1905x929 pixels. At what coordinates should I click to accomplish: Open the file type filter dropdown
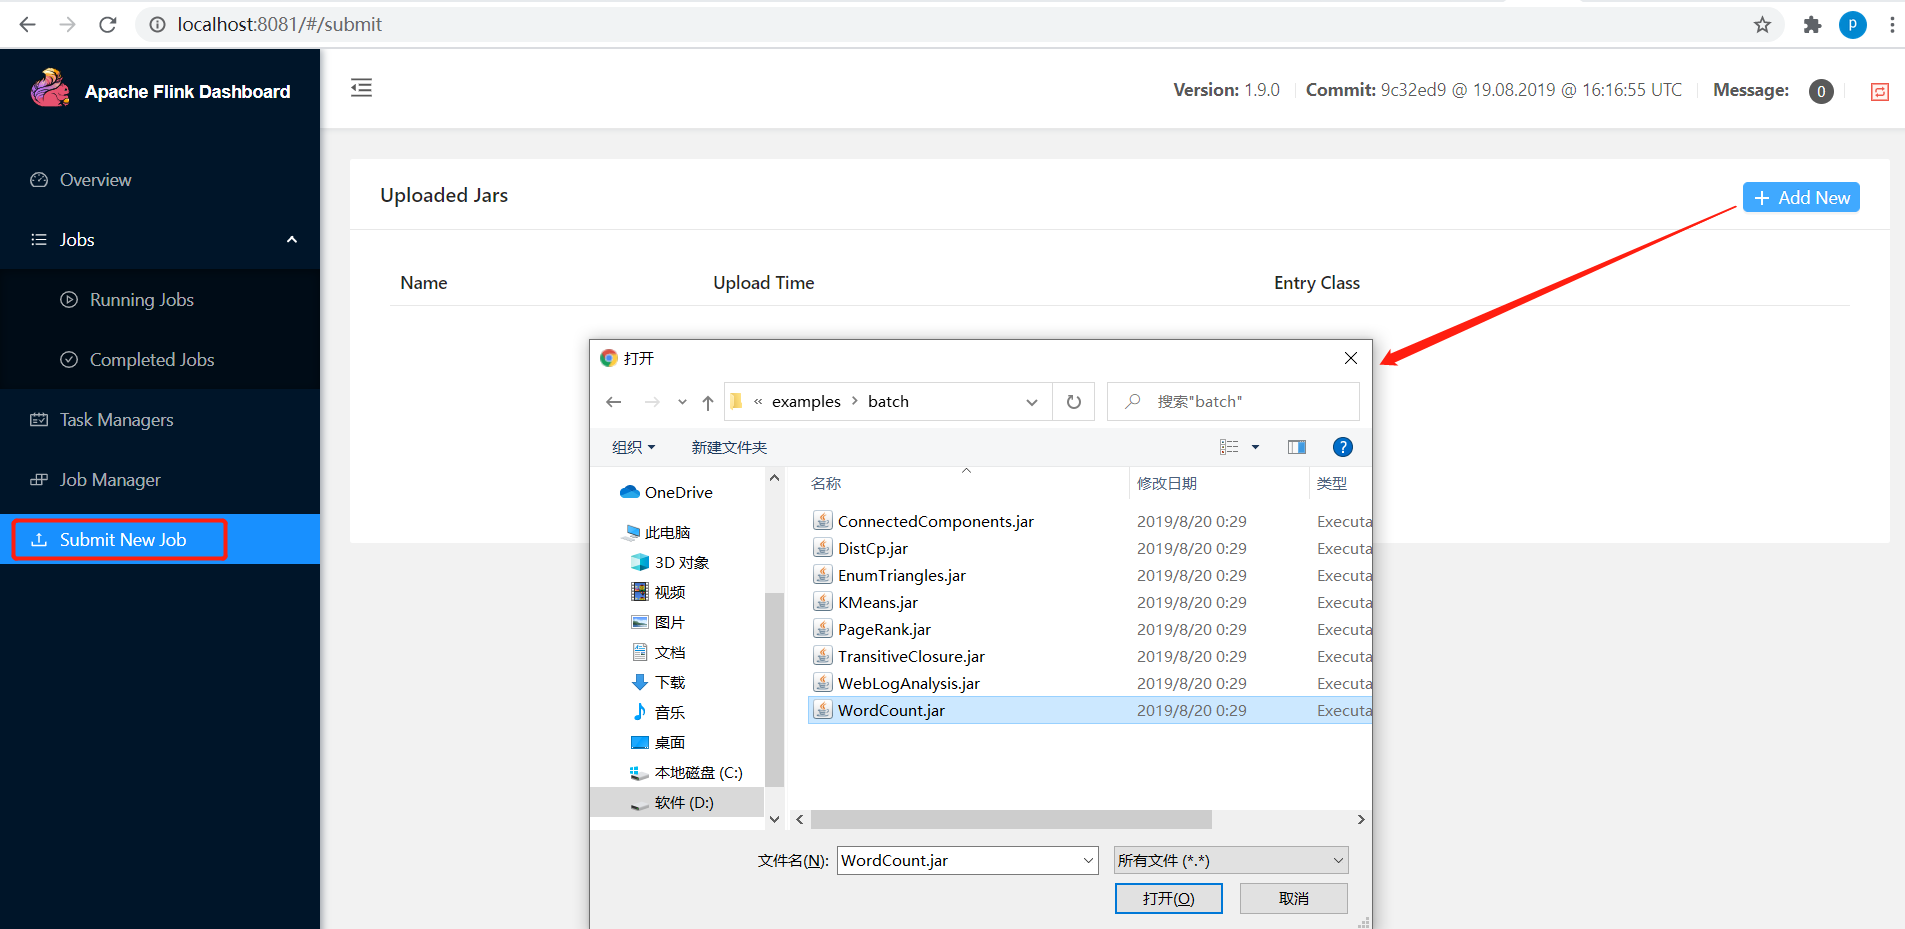point(1337,859)
